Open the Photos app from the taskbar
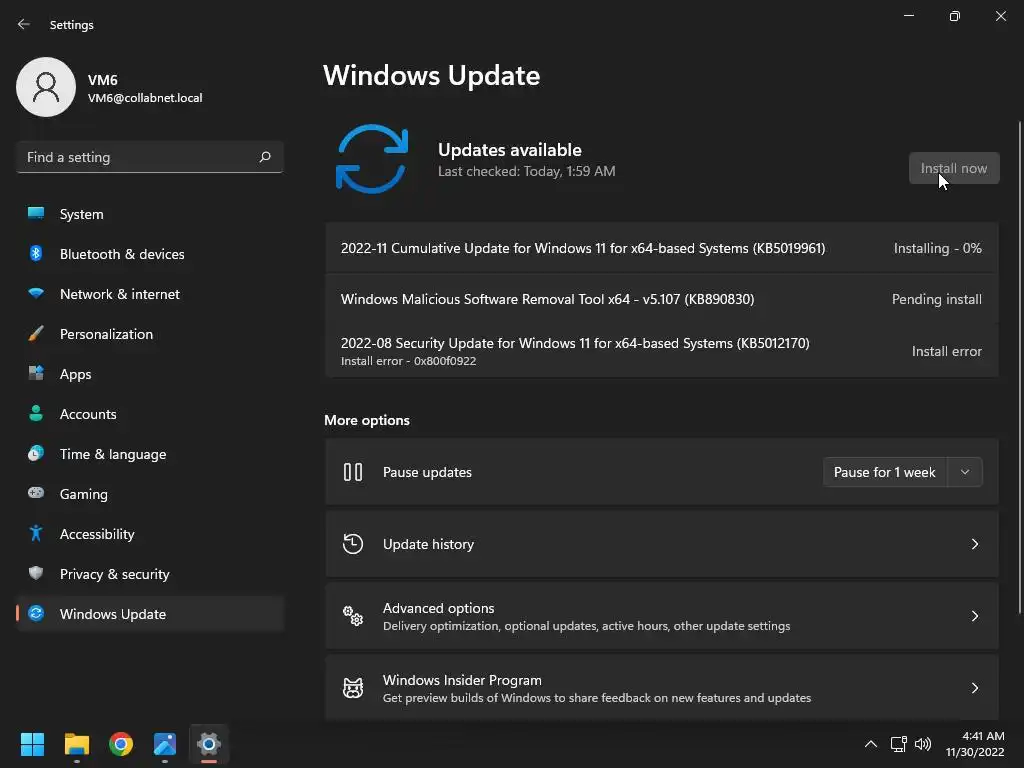This screenshot has height=768, width=1024. click(165, 744)
